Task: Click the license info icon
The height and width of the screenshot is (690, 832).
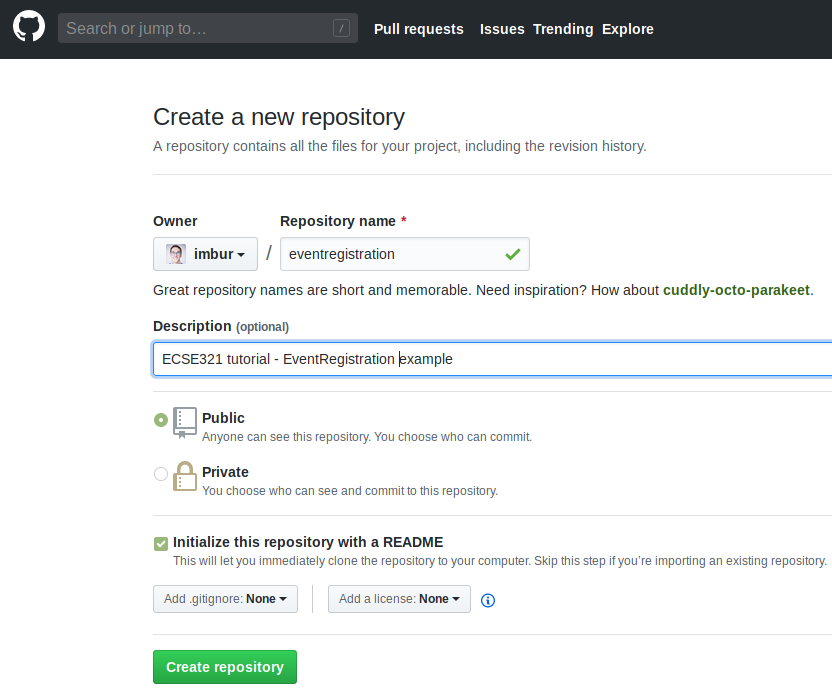Action: pyautogui.click(x=488, y=600)
